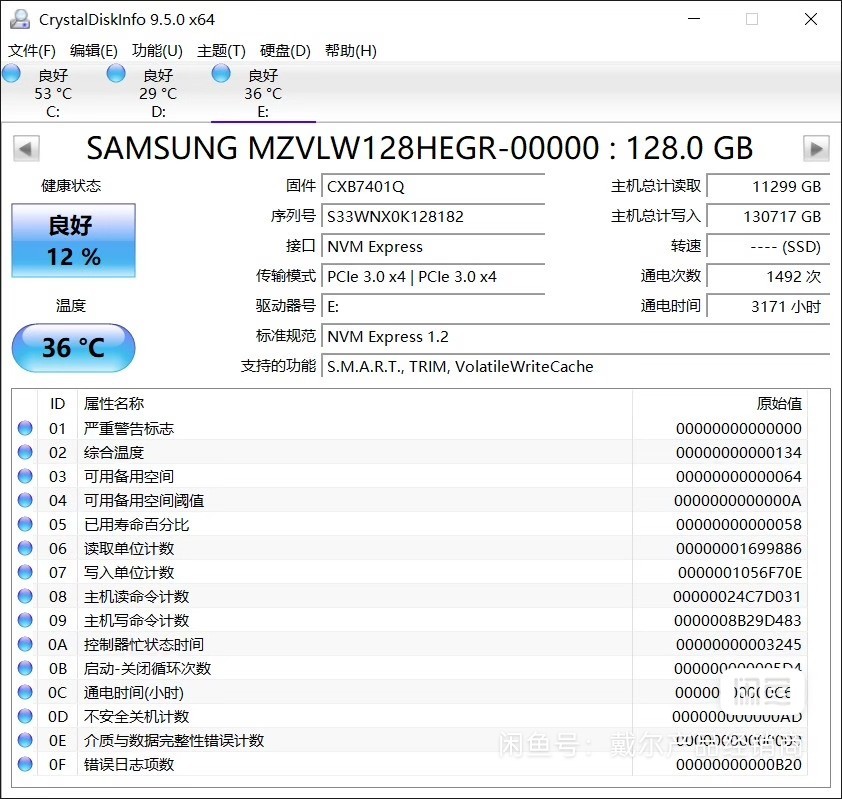Click the power on count 1492 次

(x=768, y=277)
